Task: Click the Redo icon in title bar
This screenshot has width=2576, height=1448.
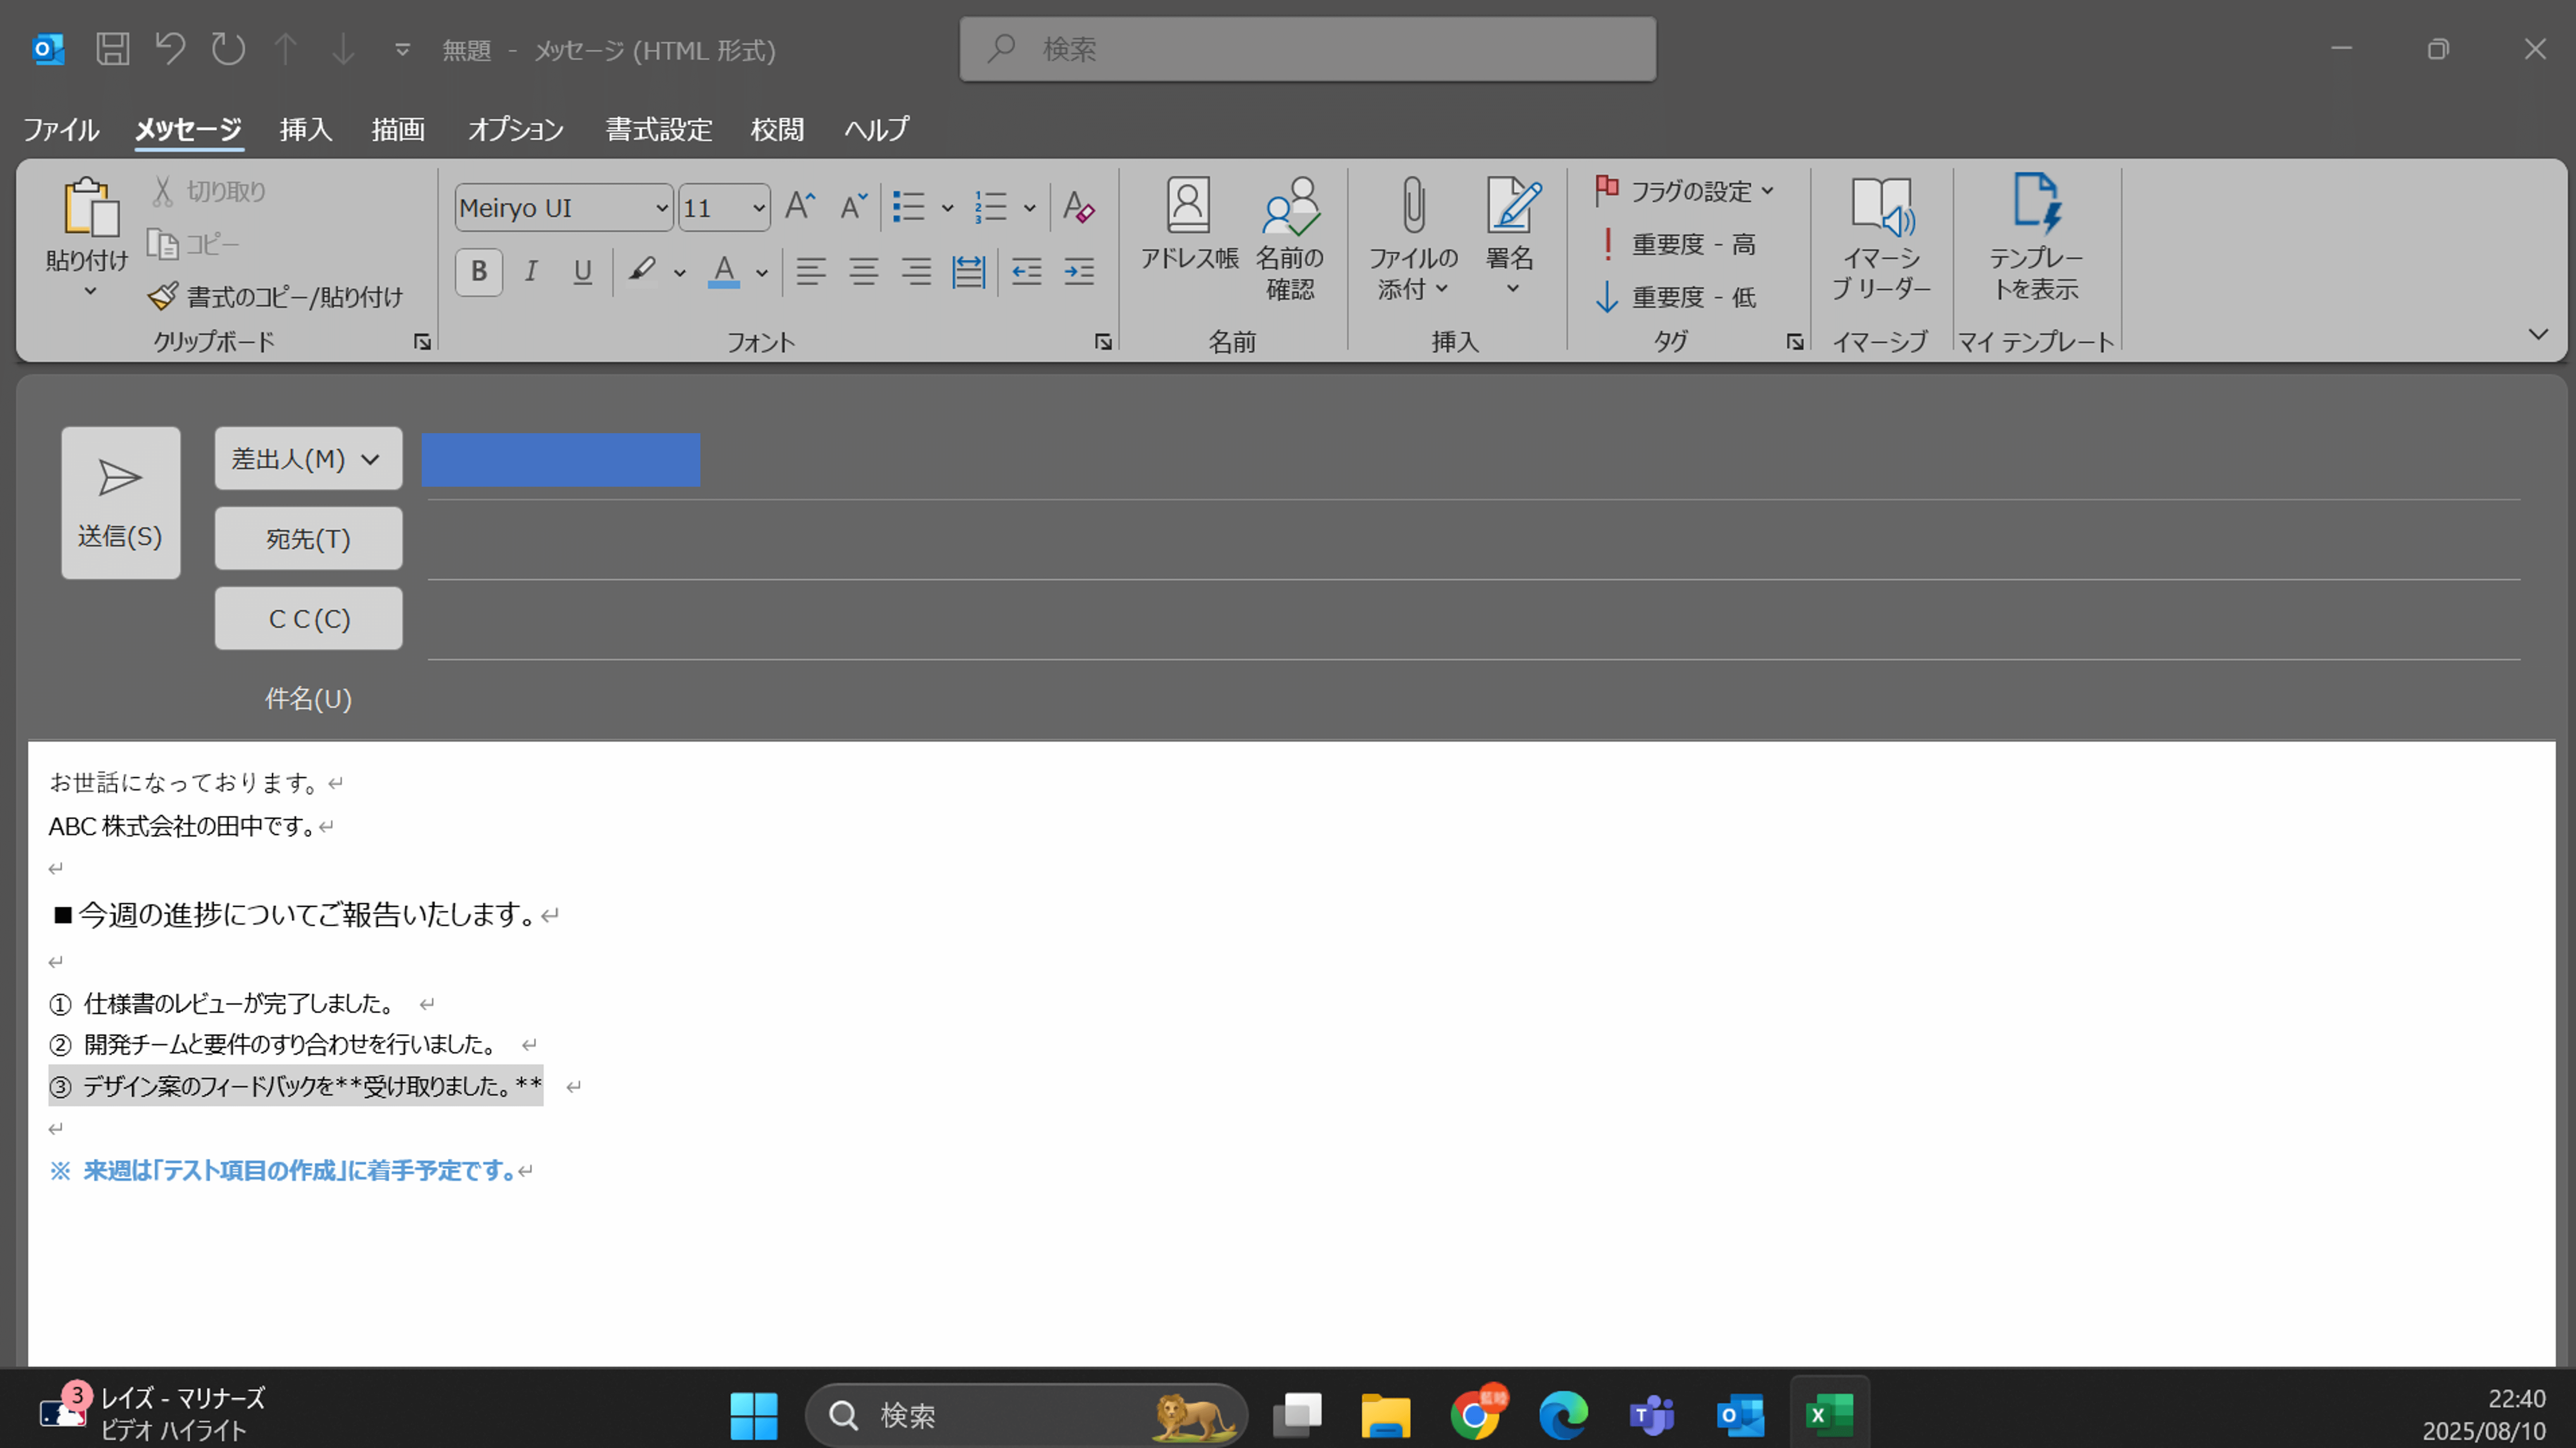Action: pyautogui.click(x=228, y=49)
